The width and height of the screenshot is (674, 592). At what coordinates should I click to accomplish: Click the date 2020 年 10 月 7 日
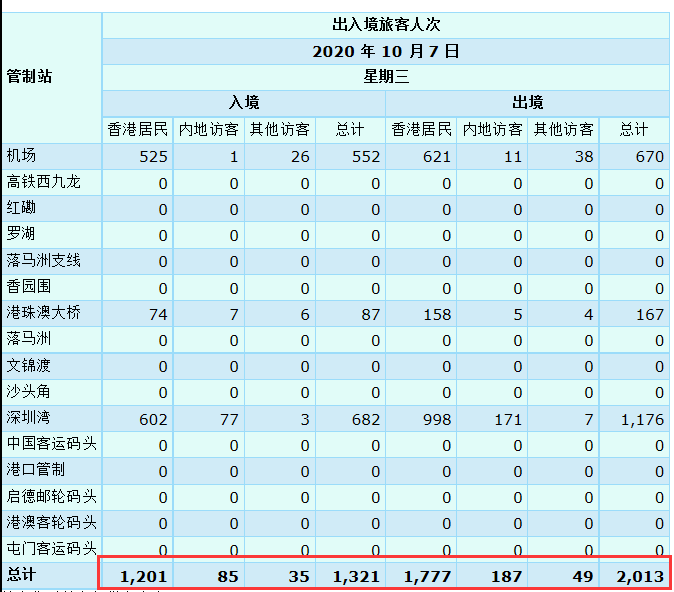tap(386, 52)
